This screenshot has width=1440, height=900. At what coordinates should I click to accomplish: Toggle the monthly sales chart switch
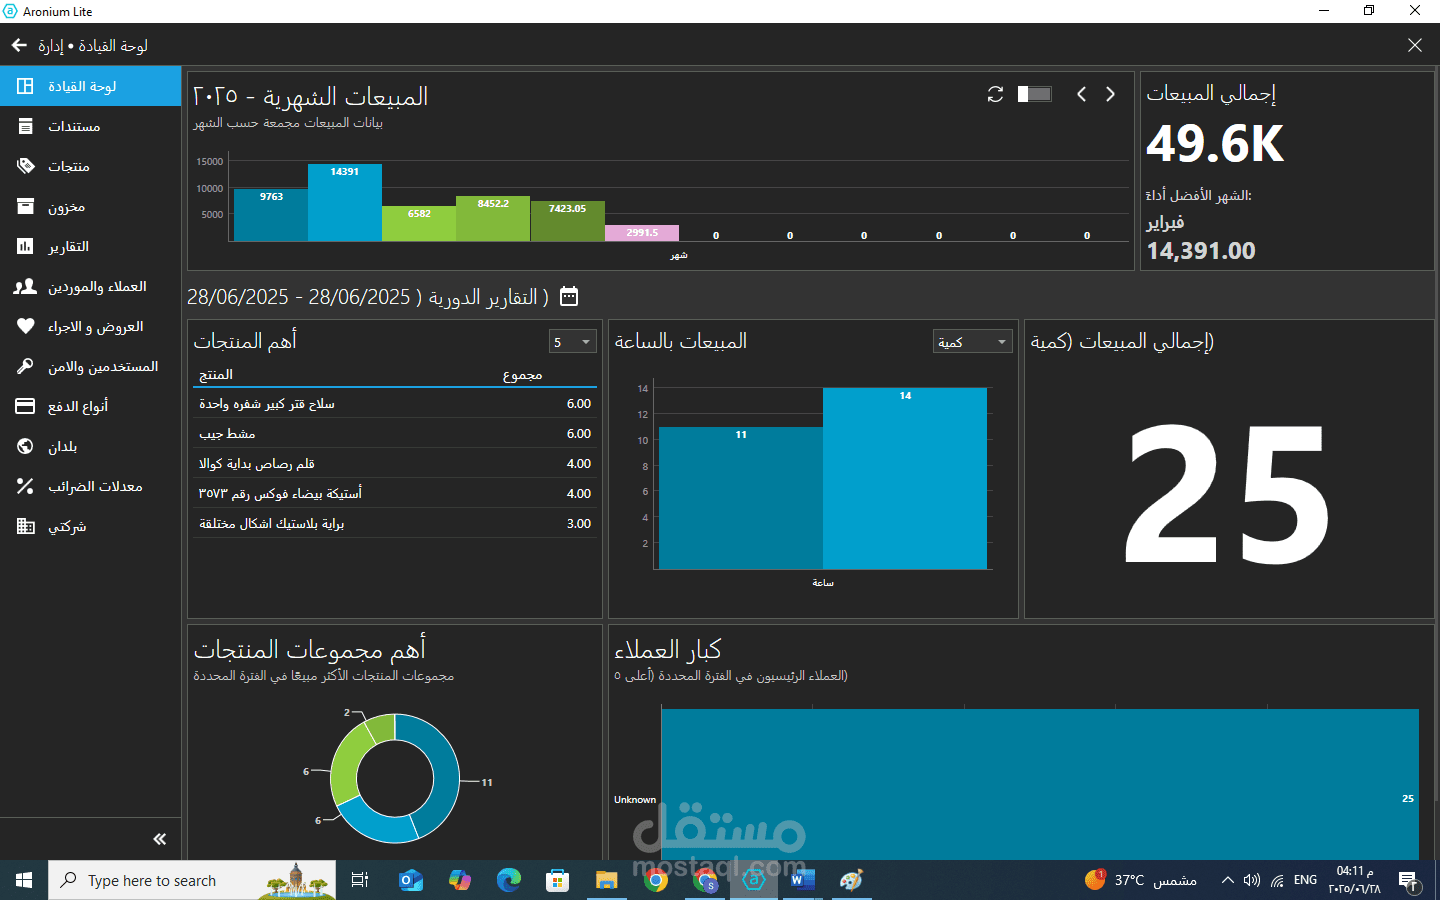pos(1035,94)
